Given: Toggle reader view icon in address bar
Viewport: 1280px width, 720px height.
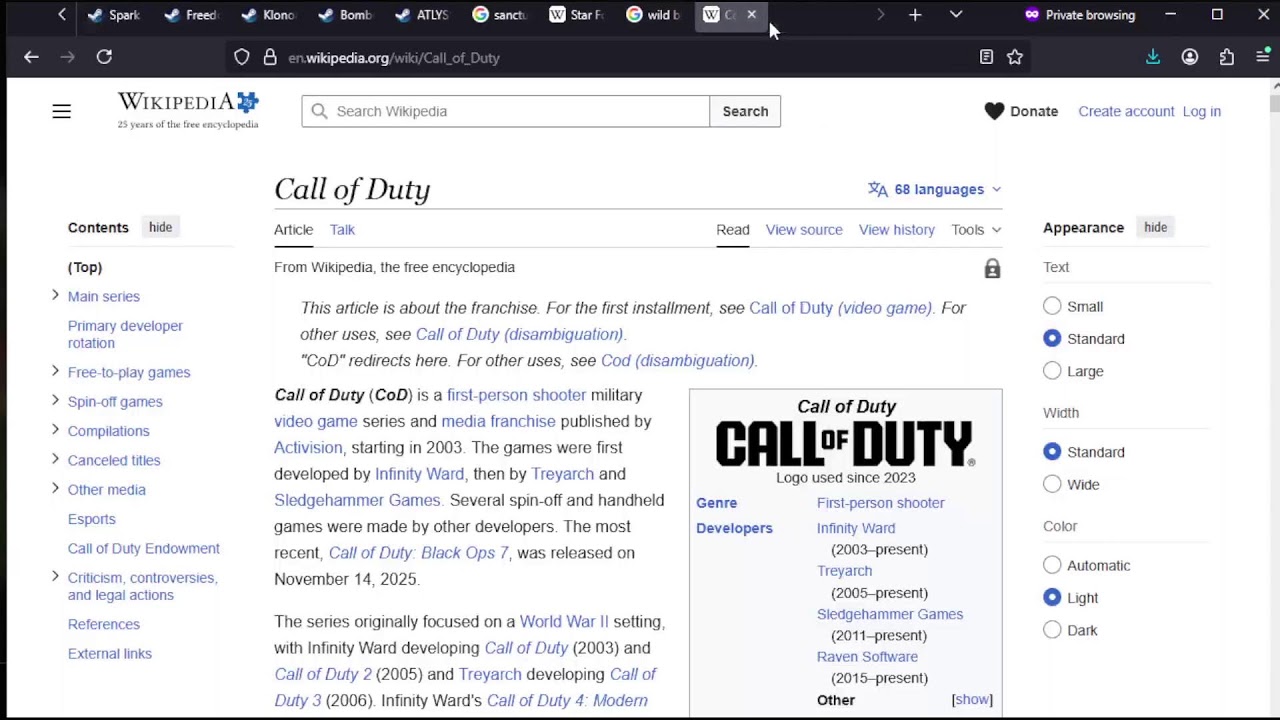Looking at the screenshot, I should point(986,57).
